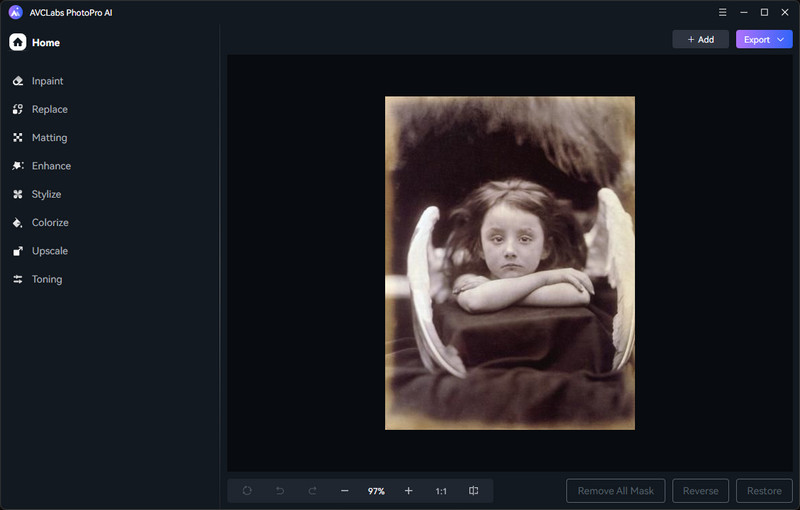Open the Replace menu item

[x=49, y=109]
